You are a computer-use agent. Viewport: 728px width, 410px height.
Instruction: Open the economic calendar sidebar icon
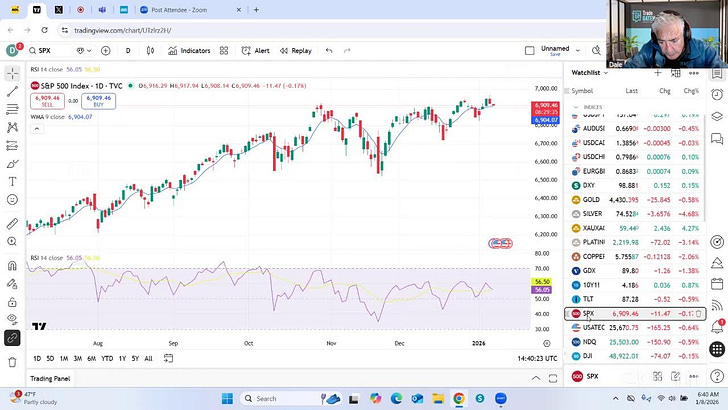coord(717,284)
